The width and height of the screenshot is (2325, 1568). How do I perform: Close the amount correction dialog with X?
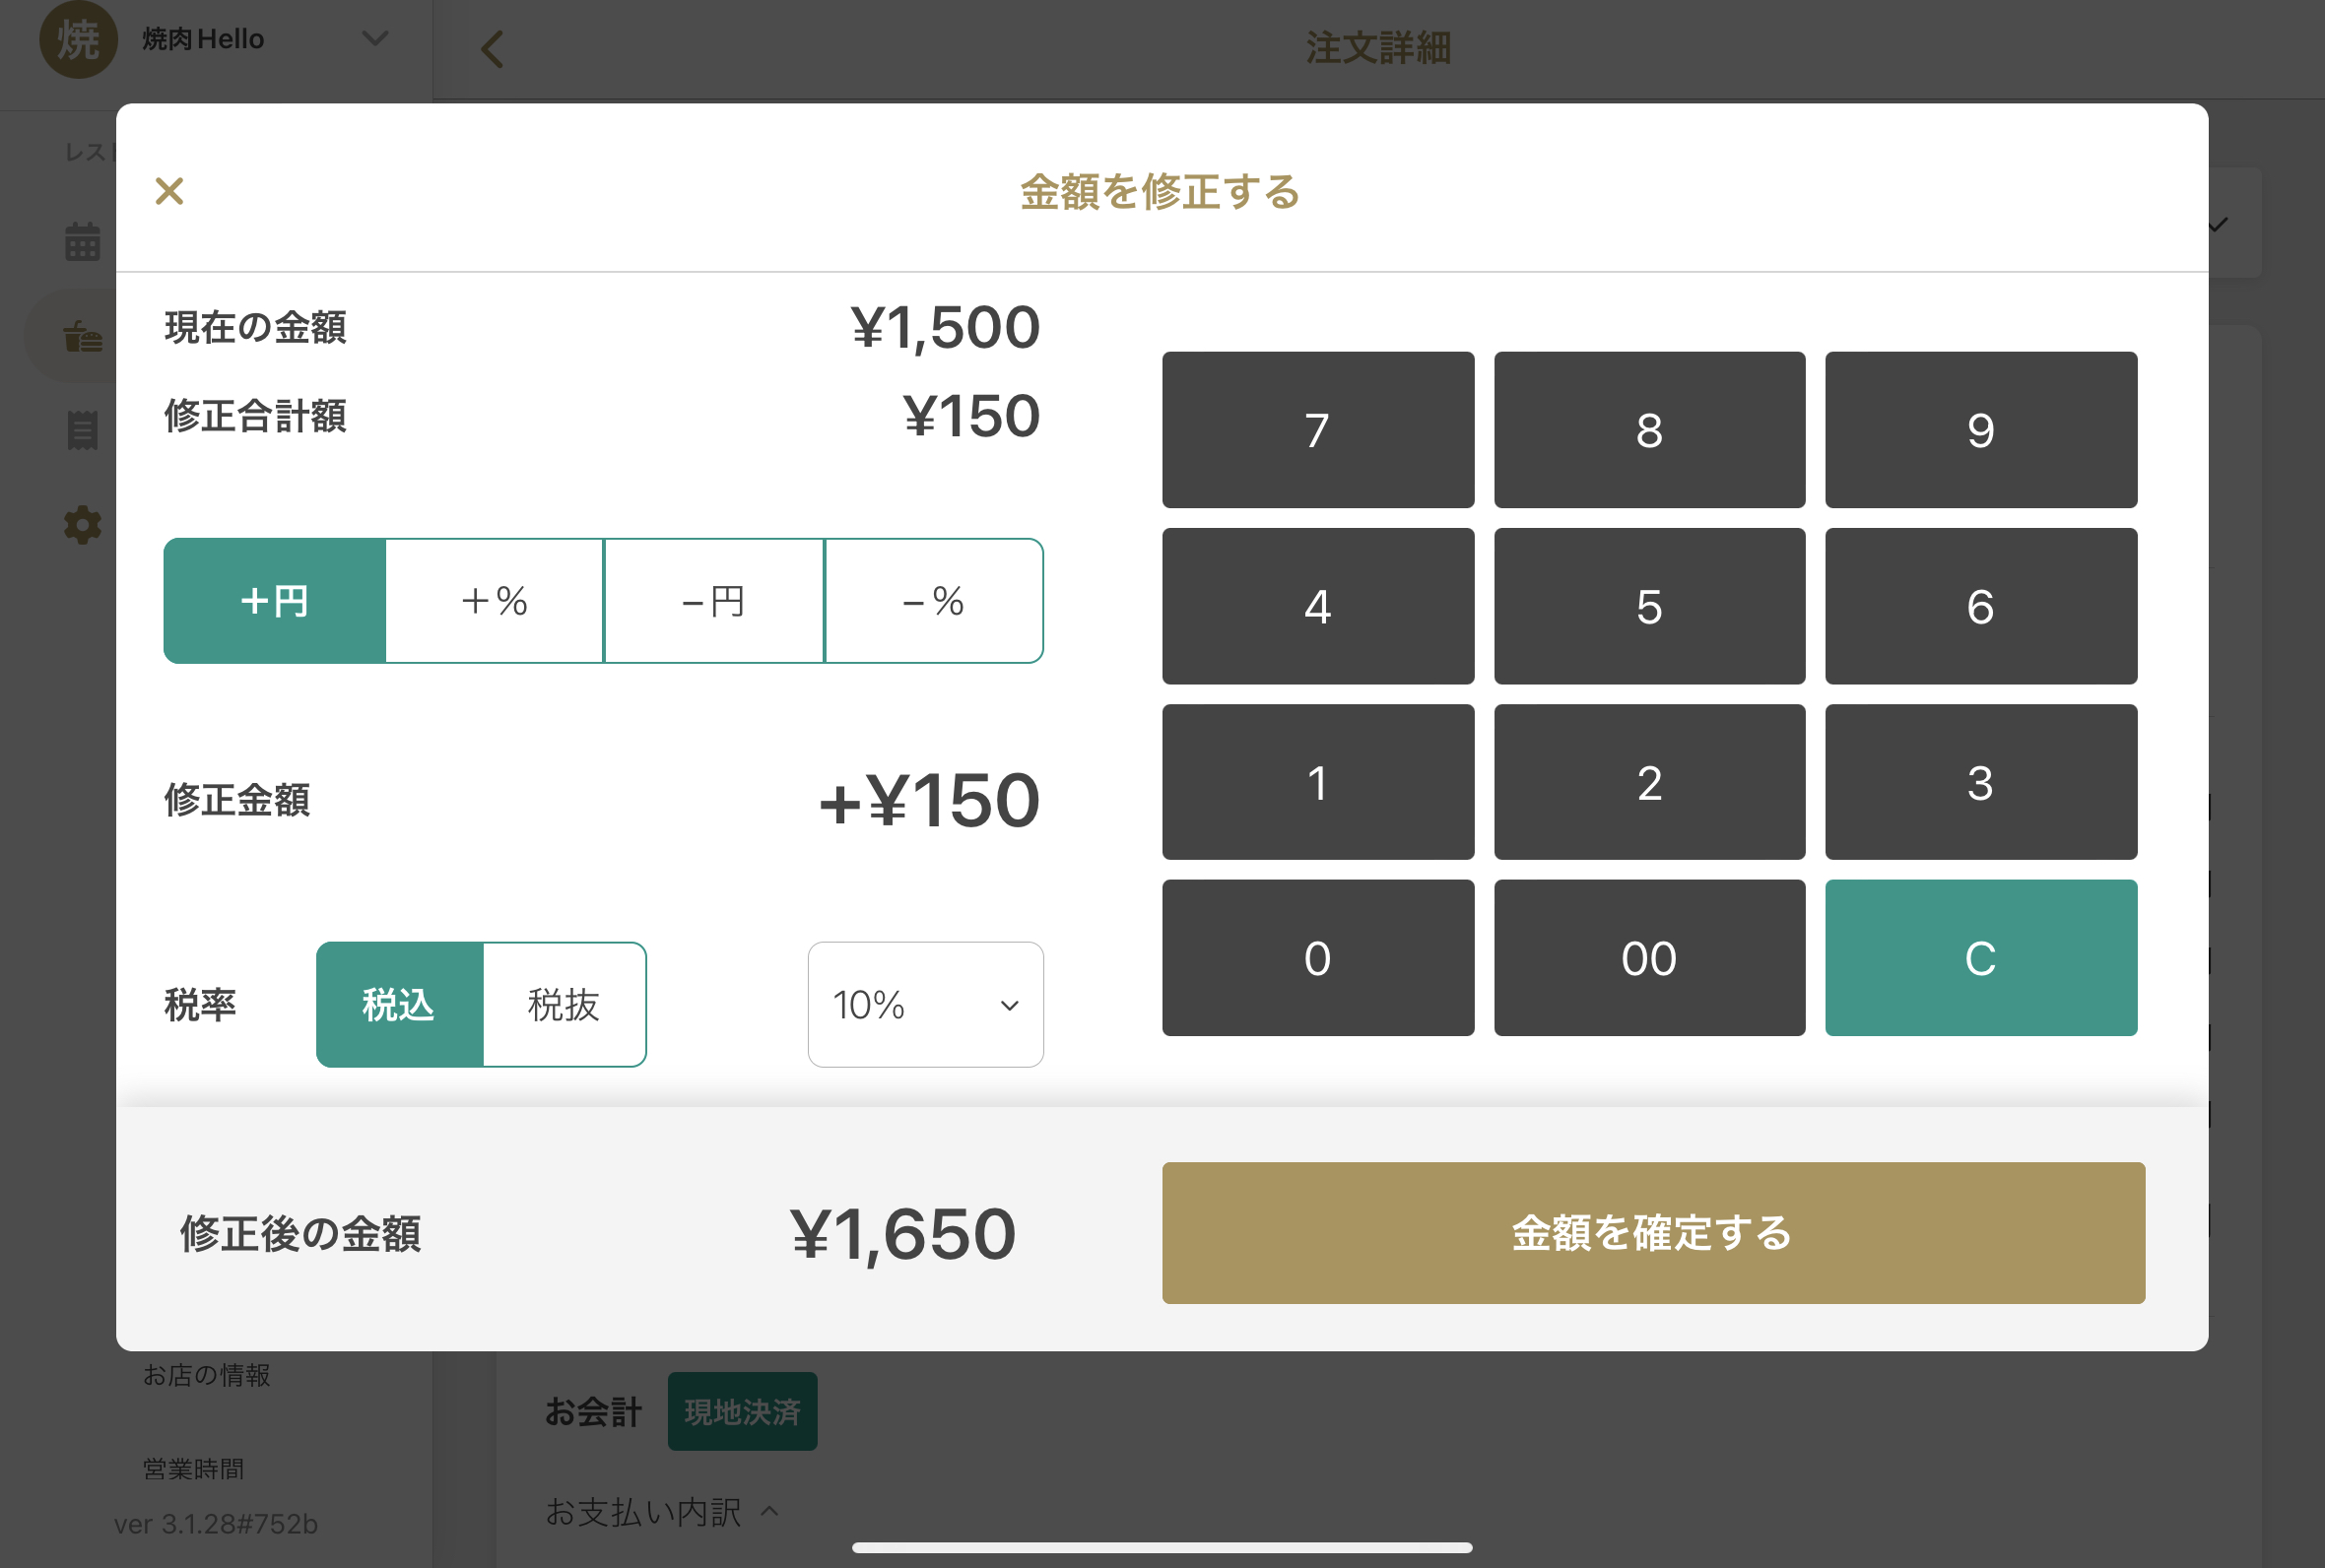[169, 191]
